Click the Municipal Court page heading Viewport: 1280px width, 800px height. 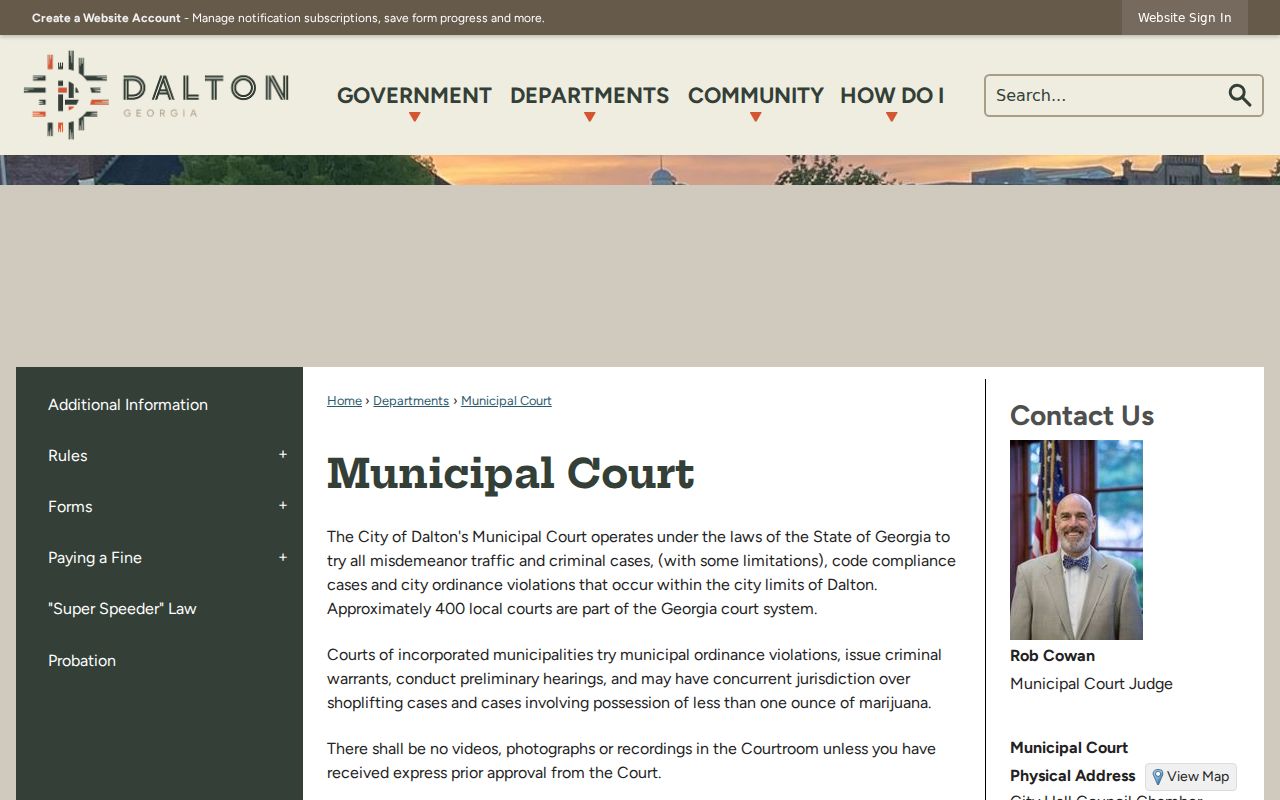point(510,473)
